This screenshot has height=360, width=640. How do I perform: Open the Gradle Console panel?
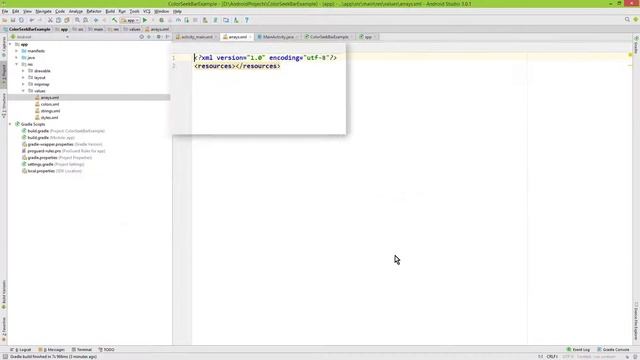[x=613, y=350]
